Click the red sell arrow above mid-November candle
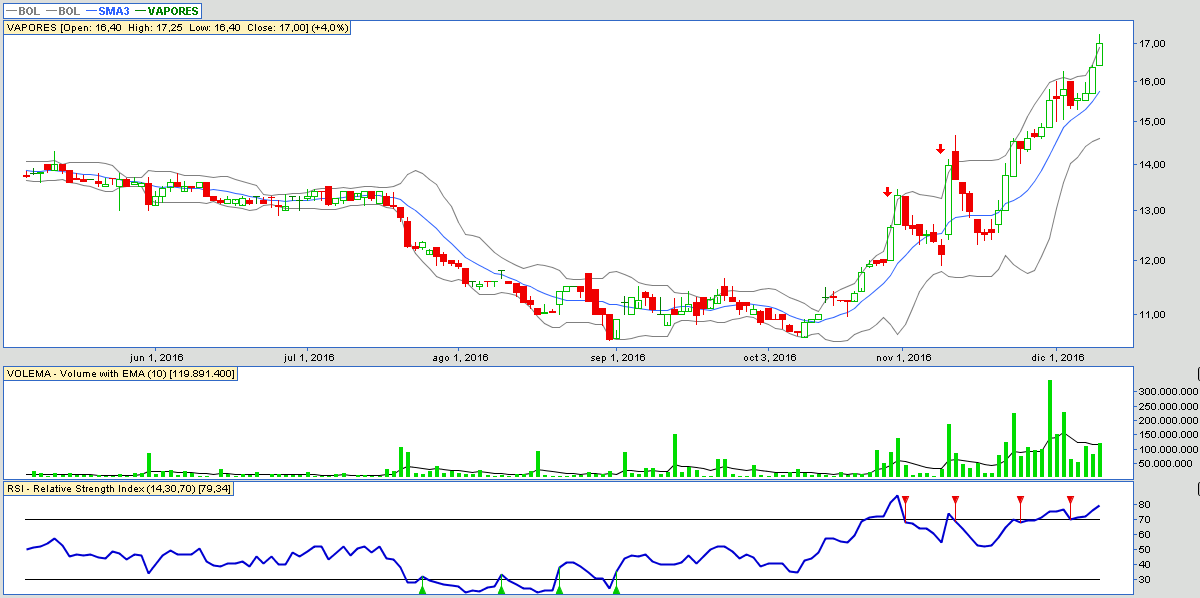Image resolution: width=1200 pixels, height=598 pixels. pyautogui.click(x=940, y=150)
